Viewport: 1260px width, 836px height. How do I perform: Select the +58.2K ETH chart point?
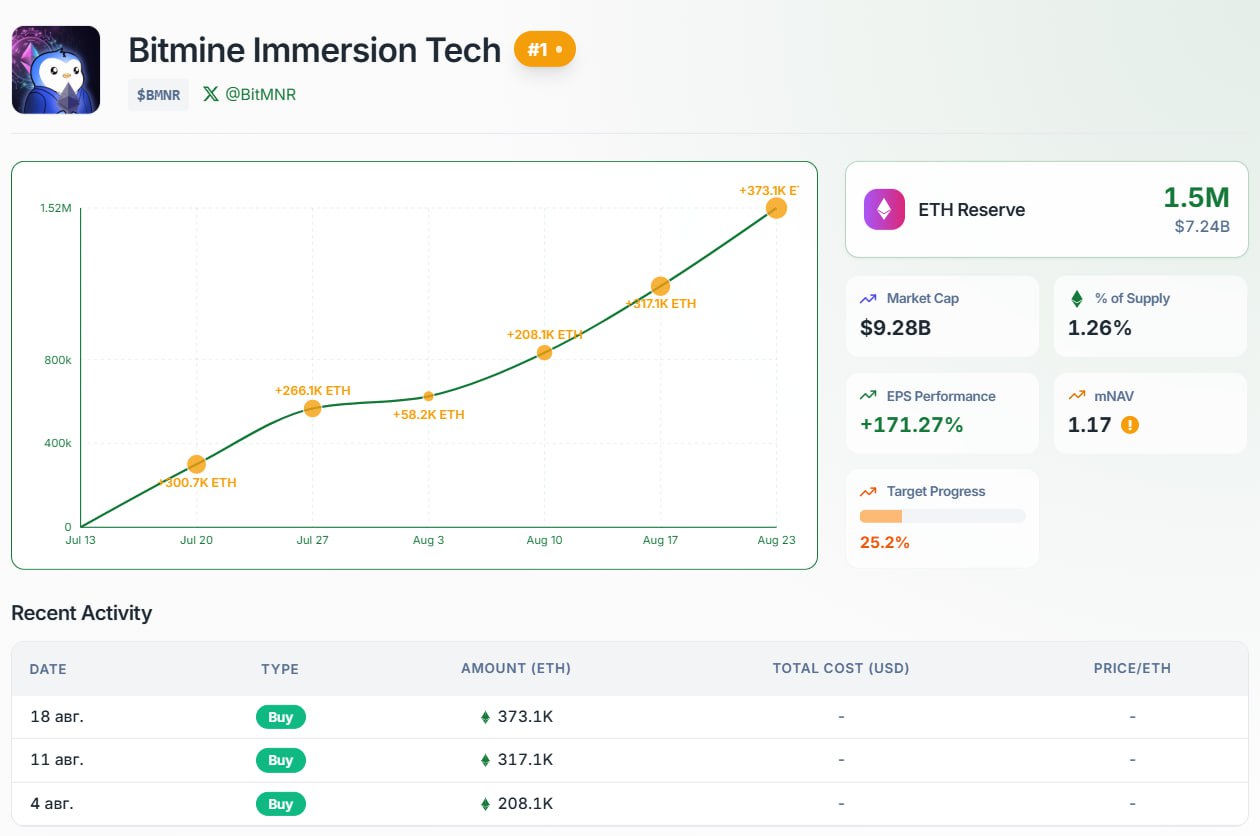[x=428, y=397]
